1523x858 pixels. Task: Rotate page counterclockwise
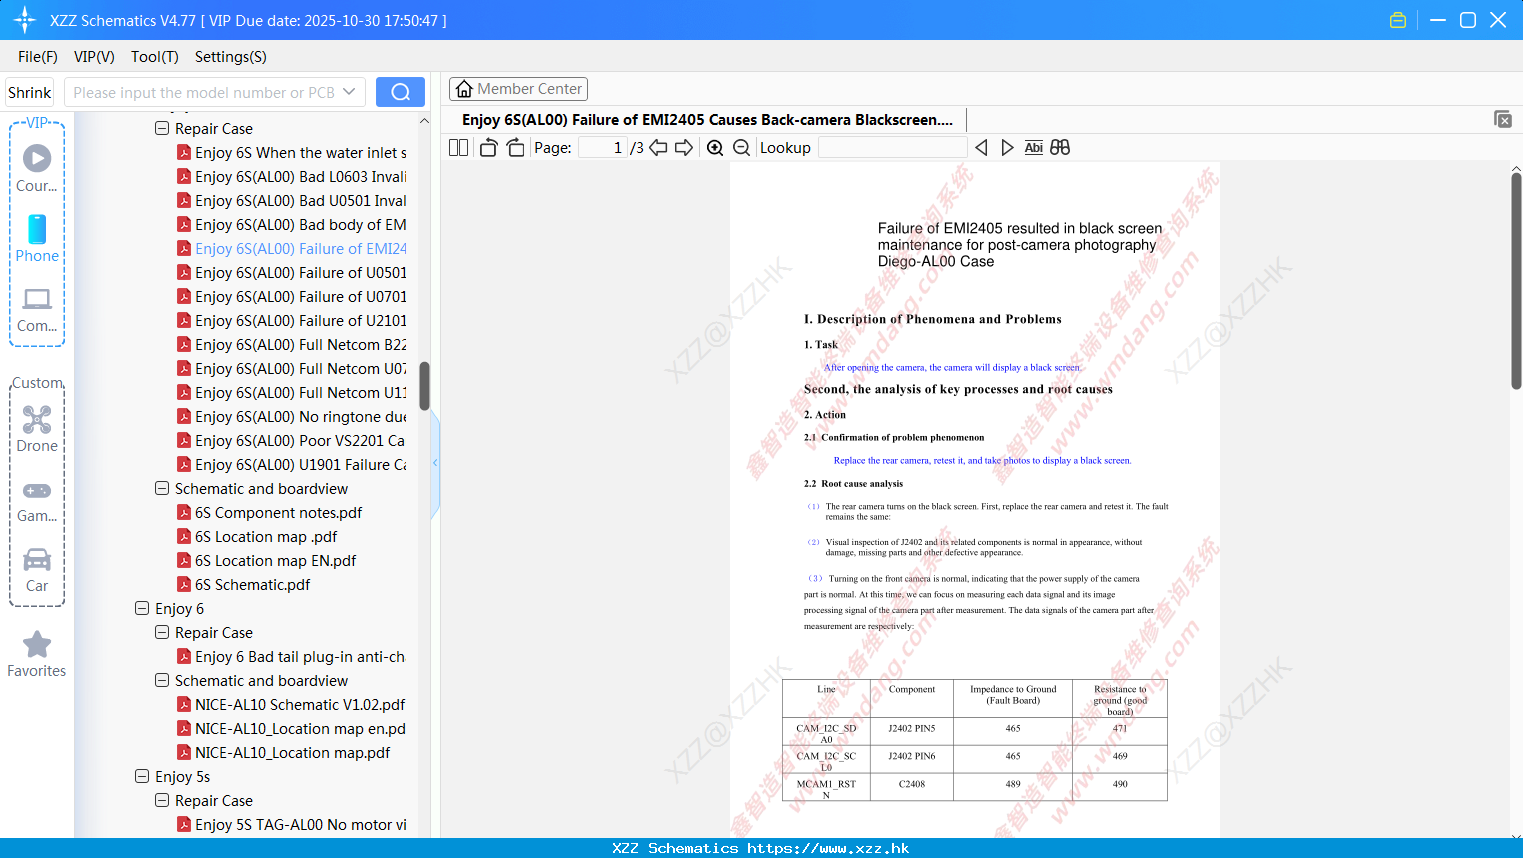(x=488, y=147)
